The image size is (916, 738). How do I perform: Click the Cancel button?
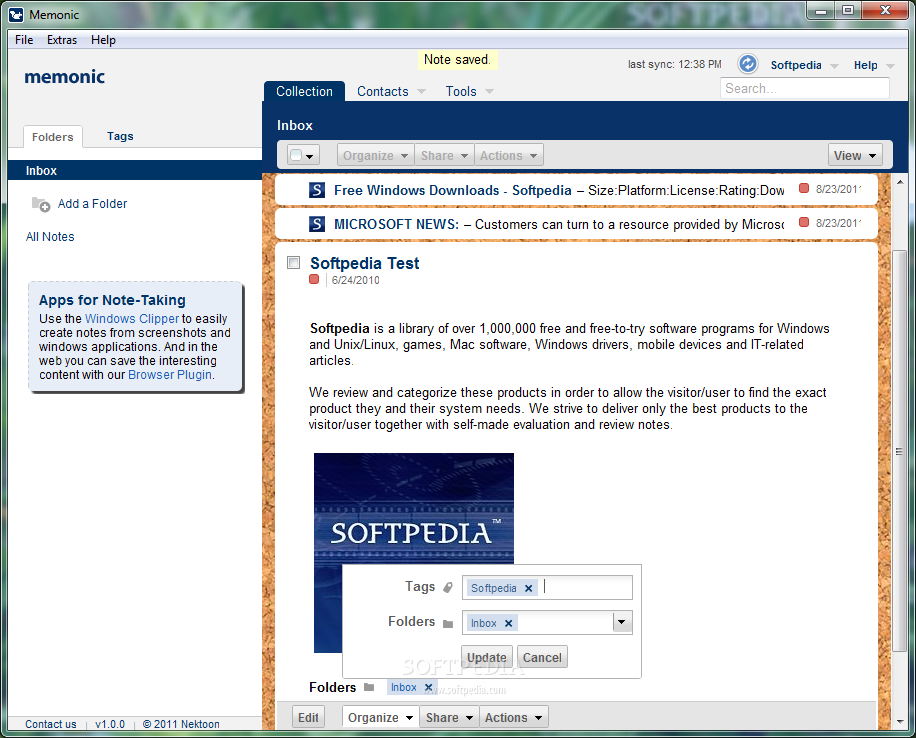click(x=542, y=657)
